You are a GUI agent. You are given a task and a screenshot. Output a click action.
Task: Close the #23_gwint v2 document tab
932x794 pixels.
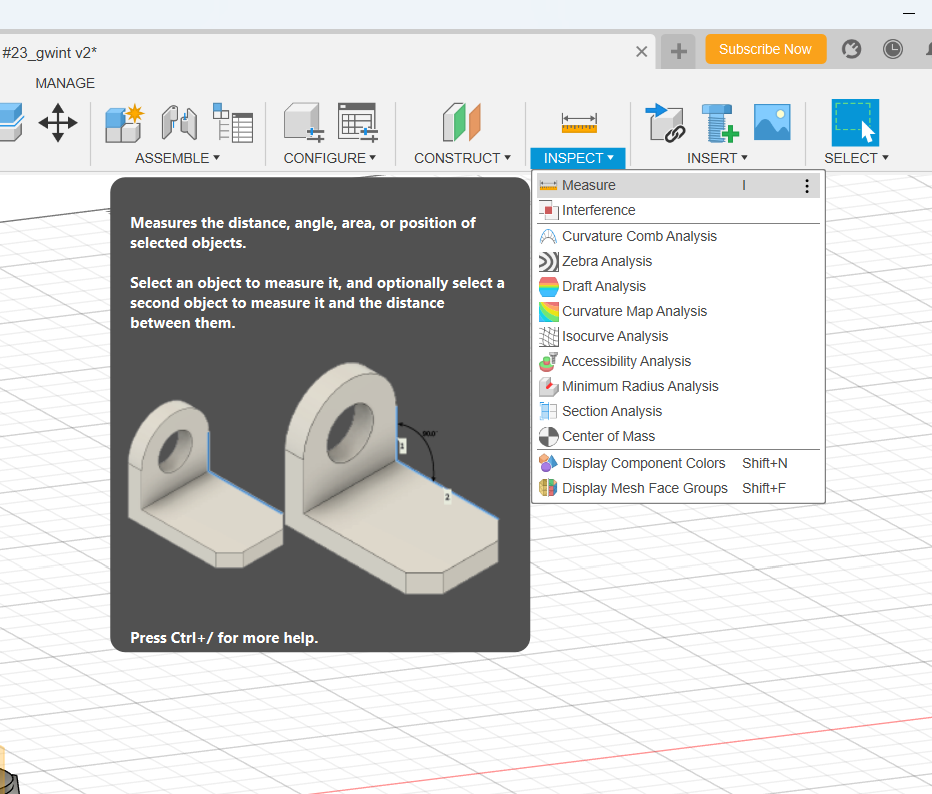pyautogui.click(x=641, y=52)
